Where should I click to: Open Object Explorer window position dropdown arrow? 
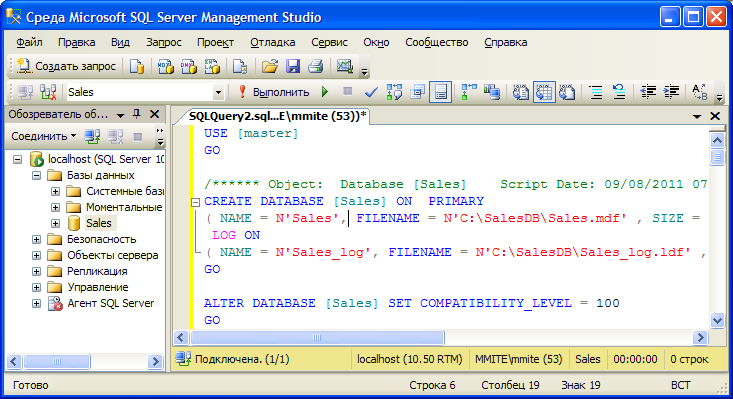tap(121, 115)
